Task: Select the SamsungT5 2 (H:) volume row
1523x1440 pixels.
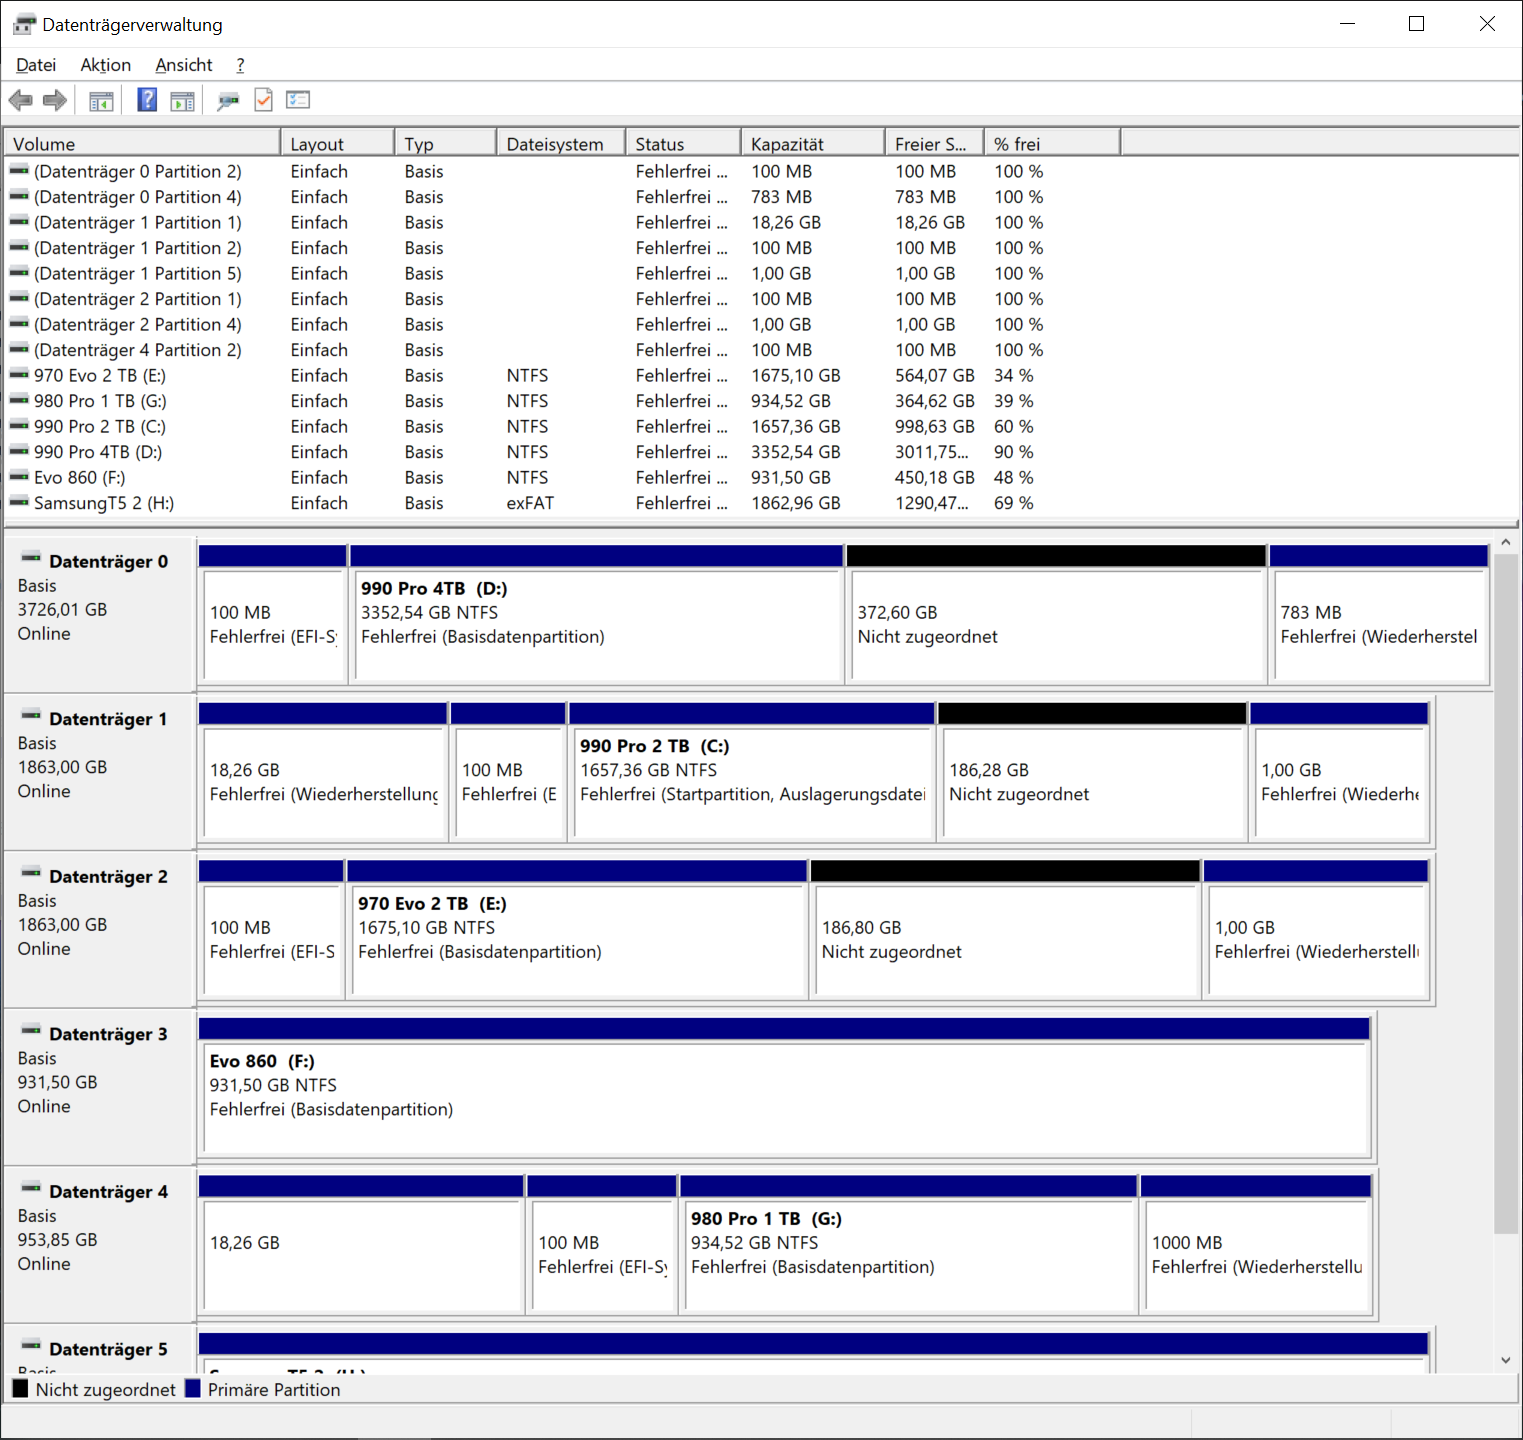Action: coord(103,503)
